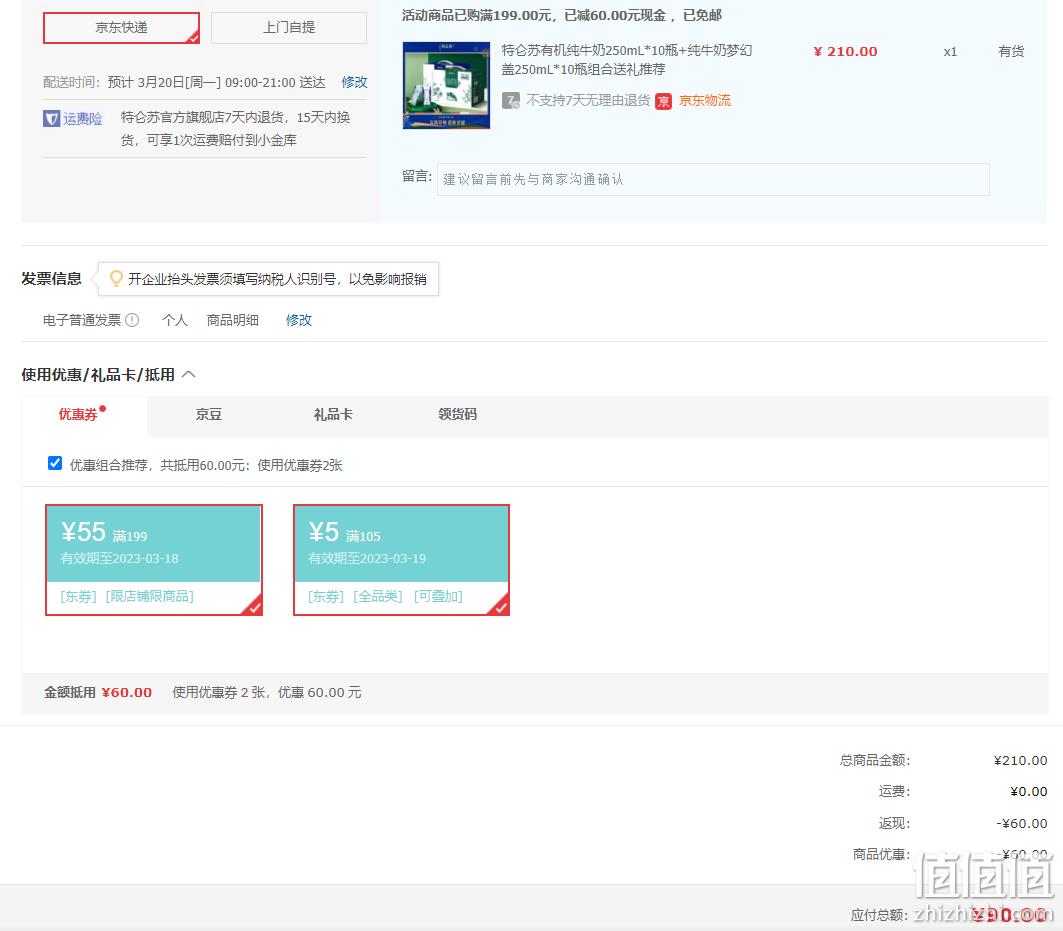Click 修改 to edit invoice info
Image resolution: width=1063 pixels, height=931 pixels.
(x=298, y=320)
